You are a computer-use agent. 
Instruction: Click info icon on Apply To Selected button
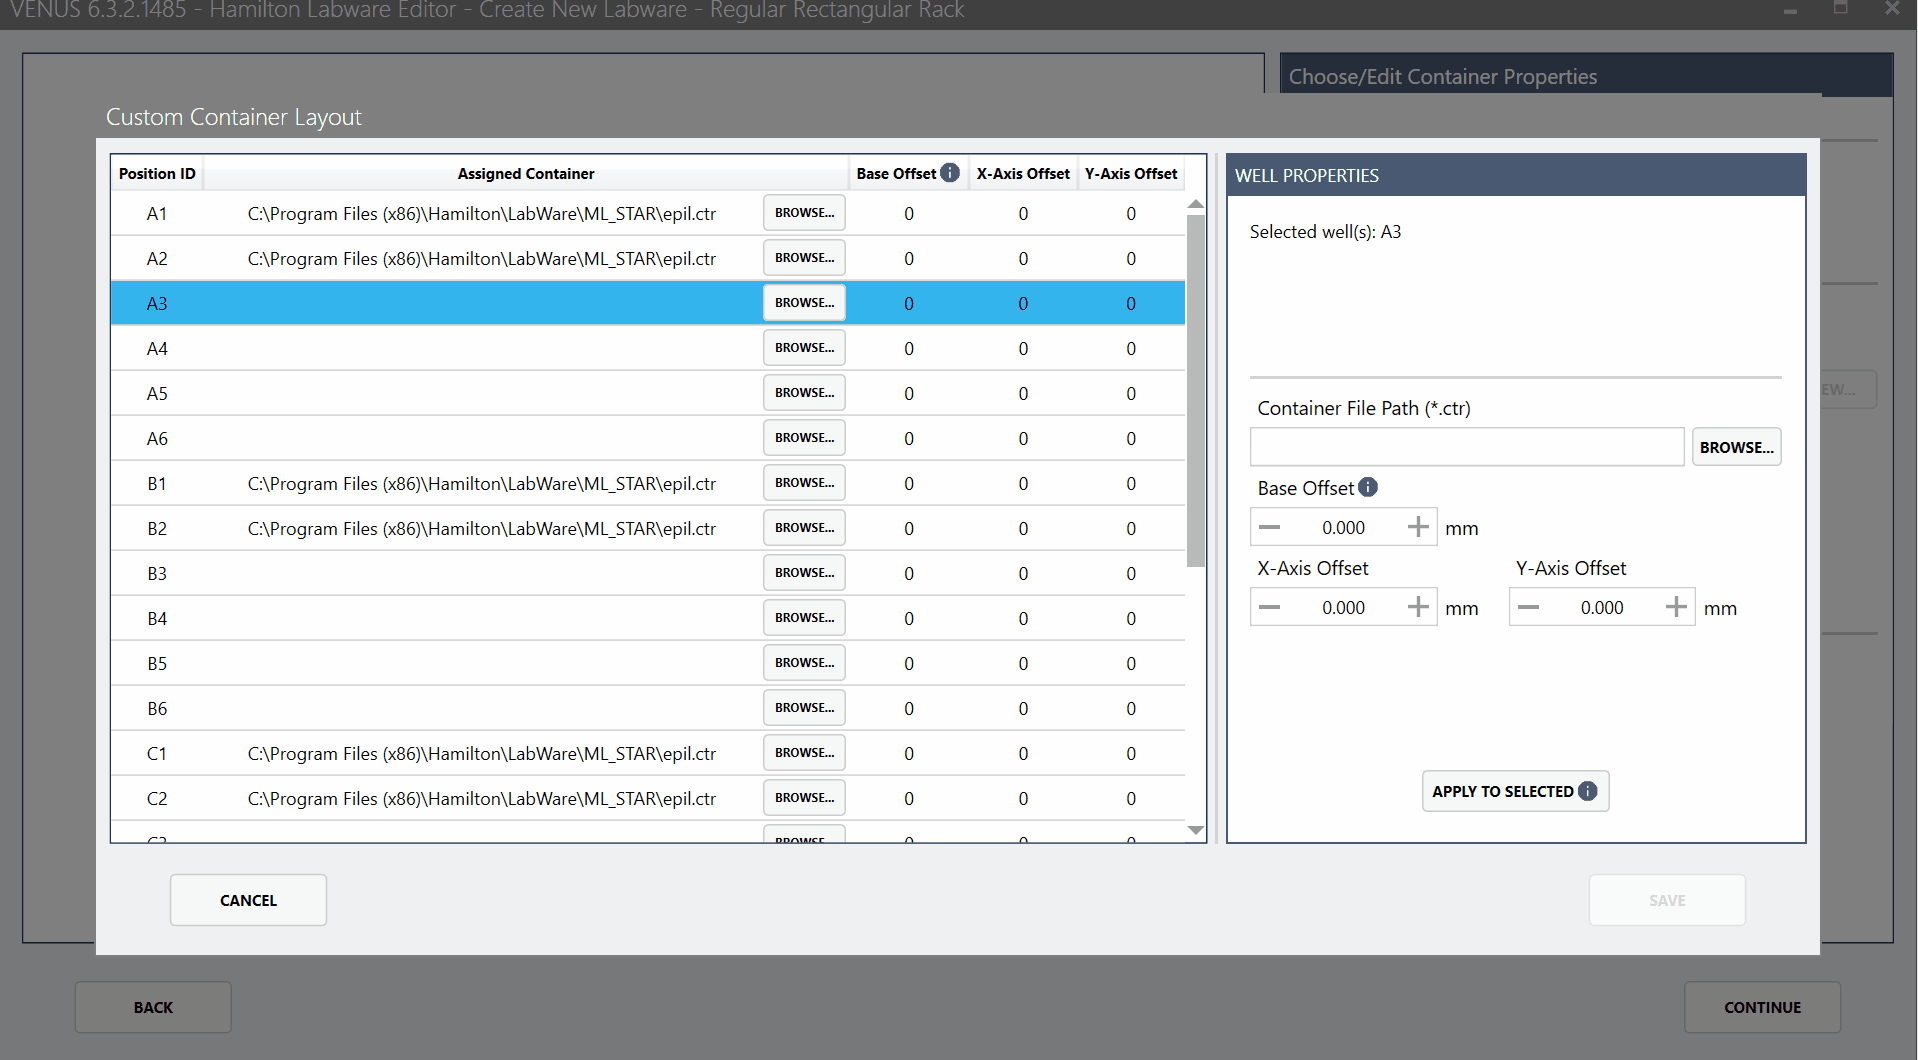click(1587, 791)
